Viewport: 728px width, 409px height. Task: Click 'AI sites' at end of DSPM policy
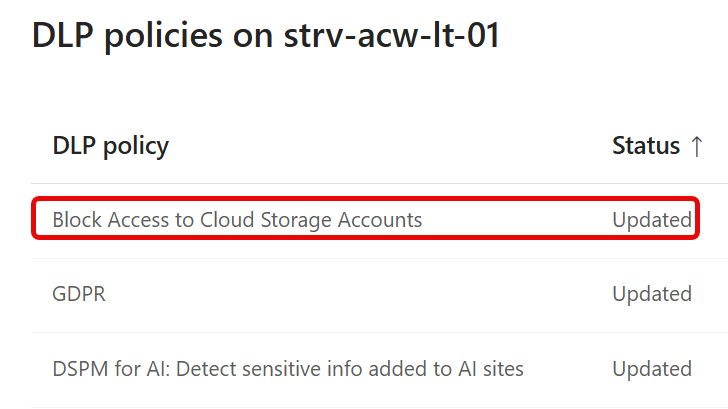coord(491,369)
